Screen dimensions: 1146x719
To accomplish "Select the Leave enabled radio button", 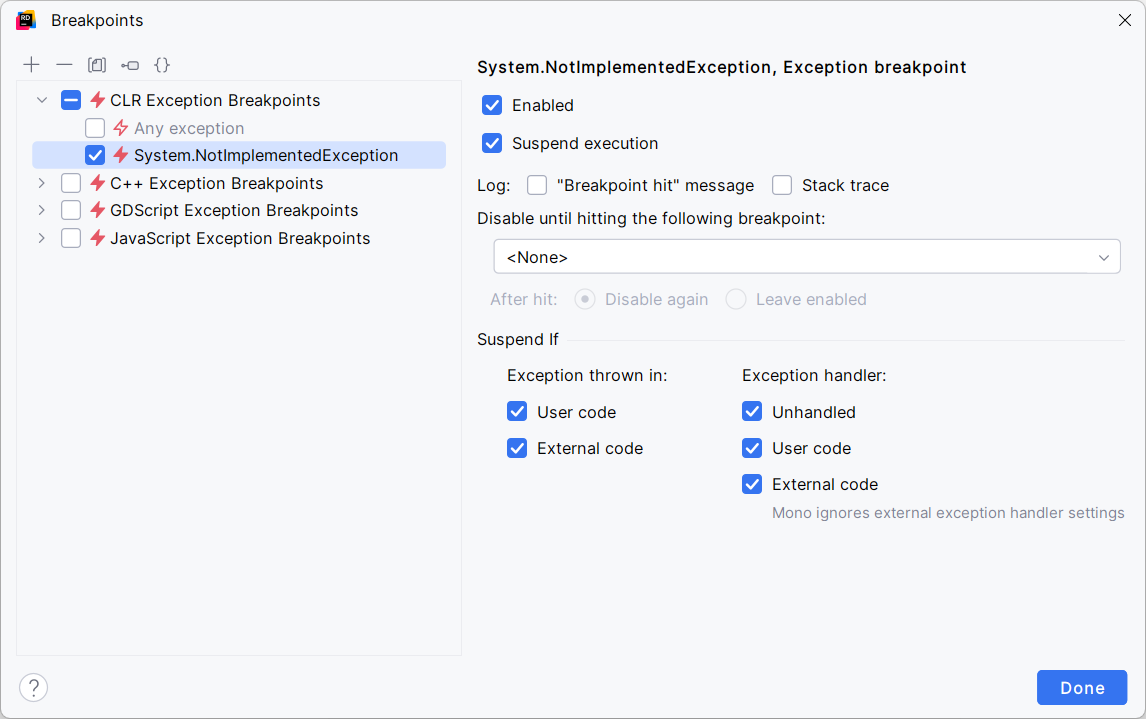I will (735, 299).
